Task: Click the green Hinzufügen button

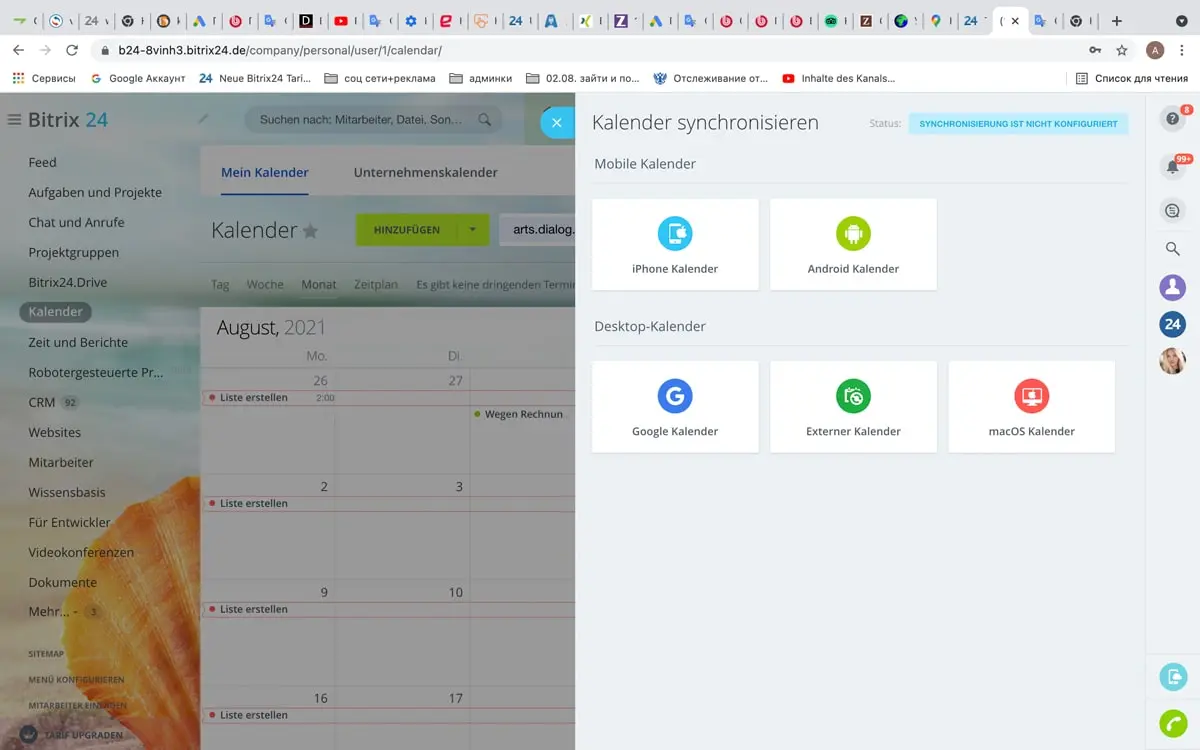Action: coord(407,230)
